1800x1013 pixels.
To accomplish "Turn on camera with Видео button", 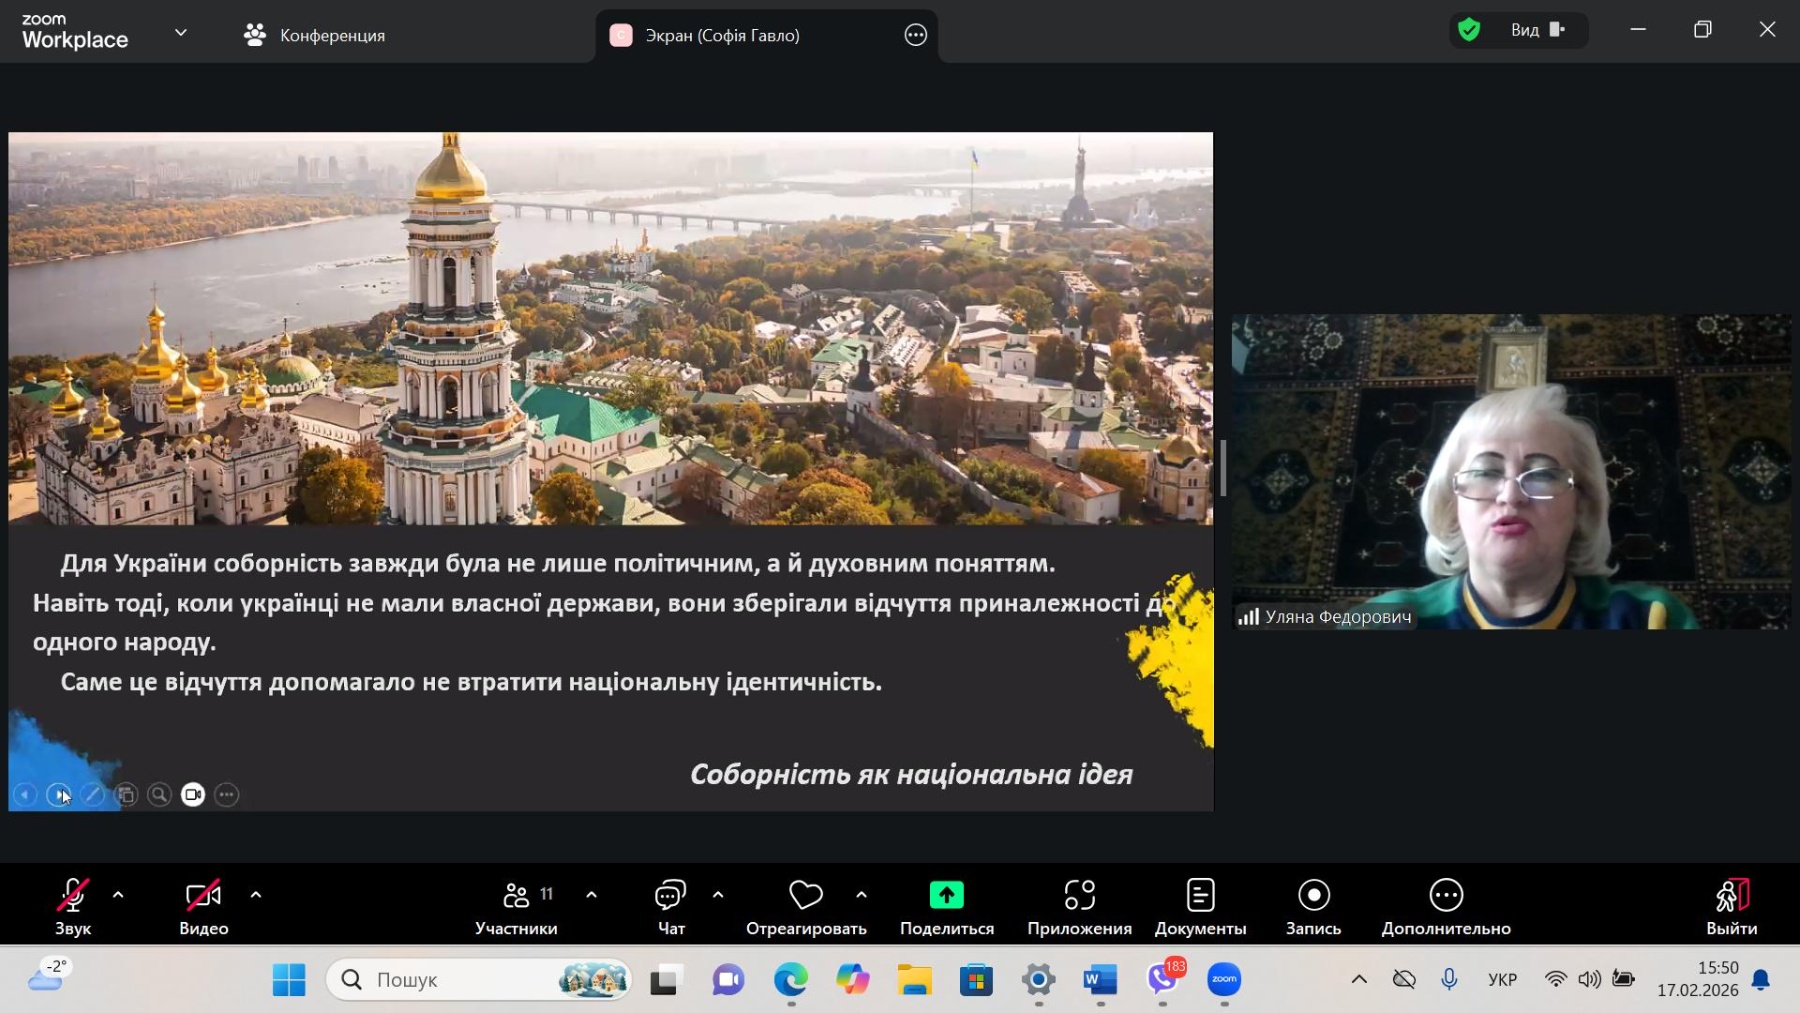I will point(203,906).
